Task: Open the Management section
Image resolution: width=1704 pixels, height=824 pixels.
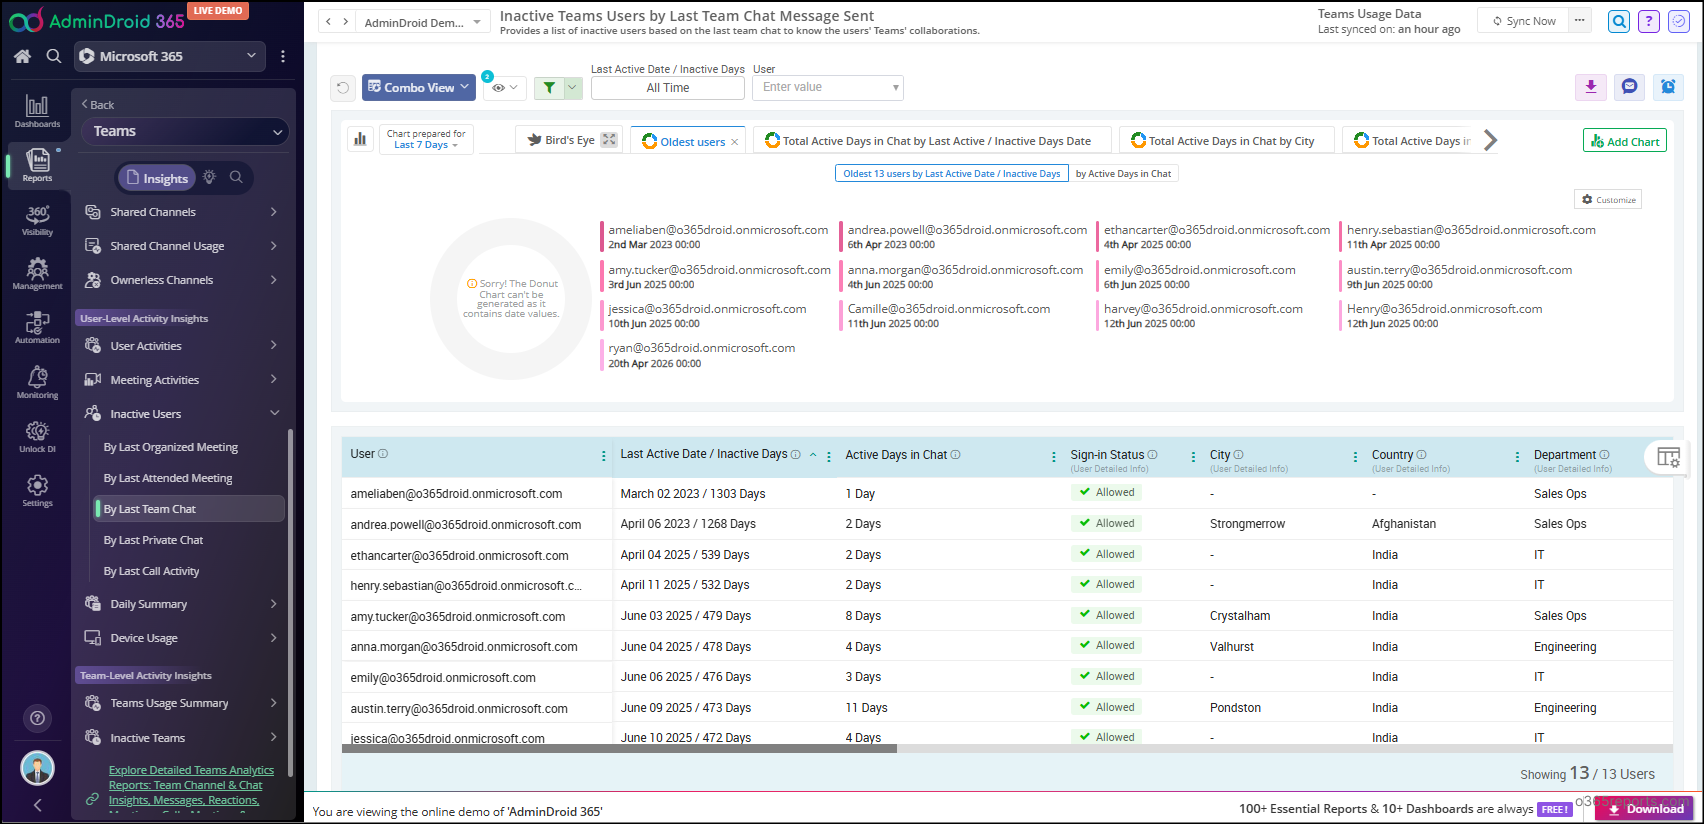Action: click(x=37, y=273)
